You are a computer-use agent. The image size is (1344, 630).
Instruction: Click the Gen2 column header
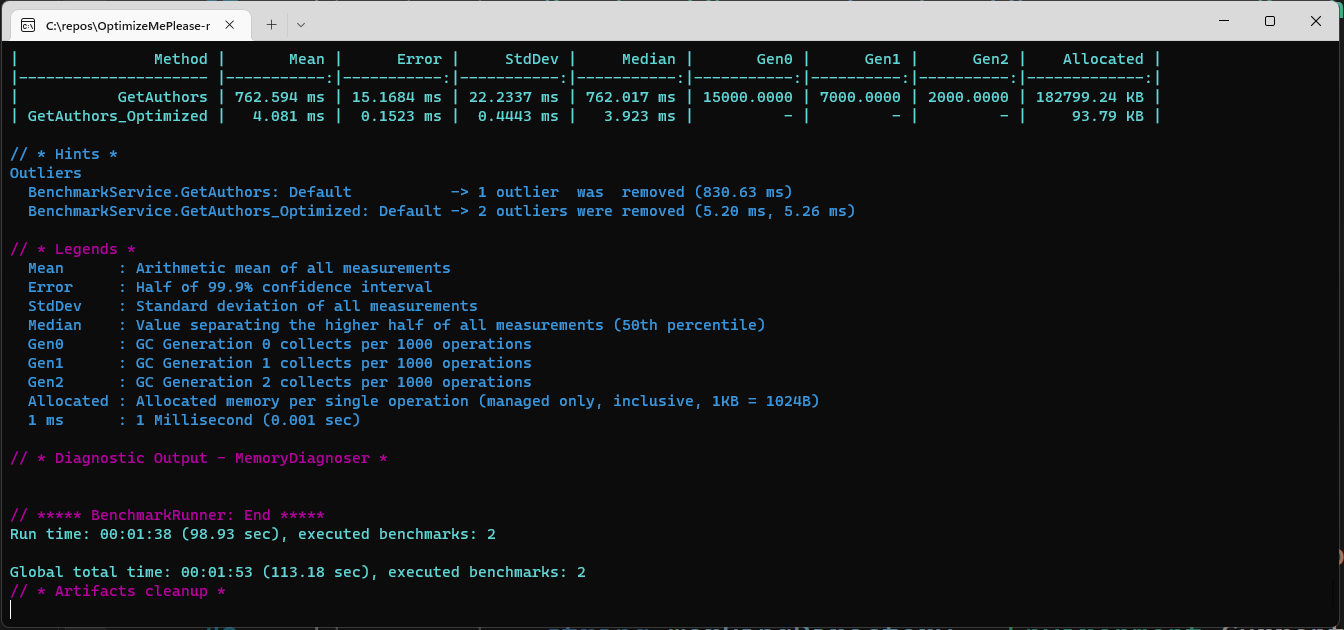991,59
